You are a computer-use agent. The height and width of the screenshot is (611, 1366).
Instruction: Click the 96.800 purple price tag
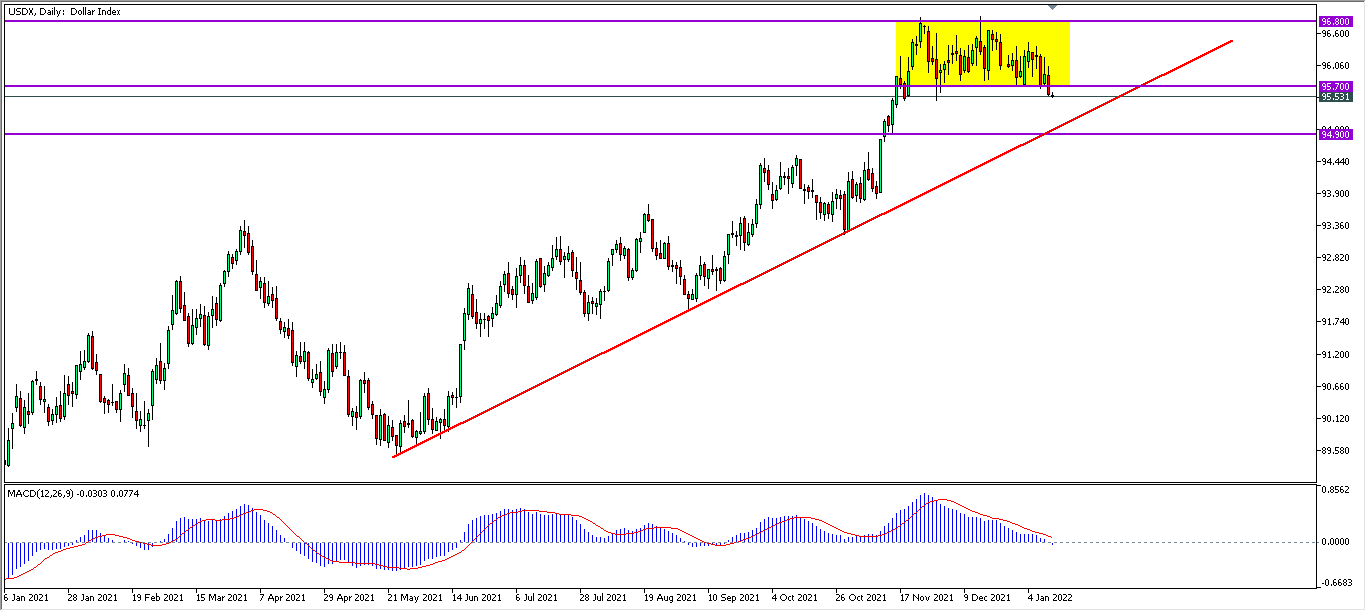click(1337, 21)
